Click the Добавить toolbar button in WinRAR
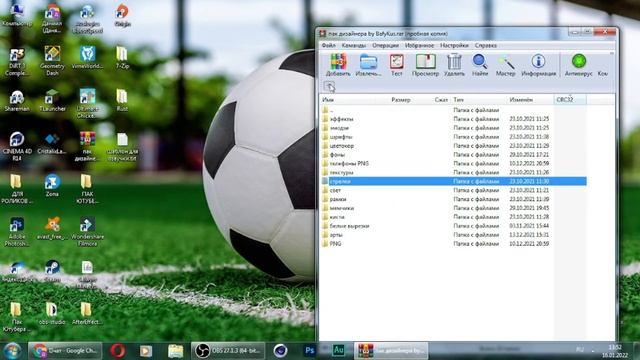 338,65
